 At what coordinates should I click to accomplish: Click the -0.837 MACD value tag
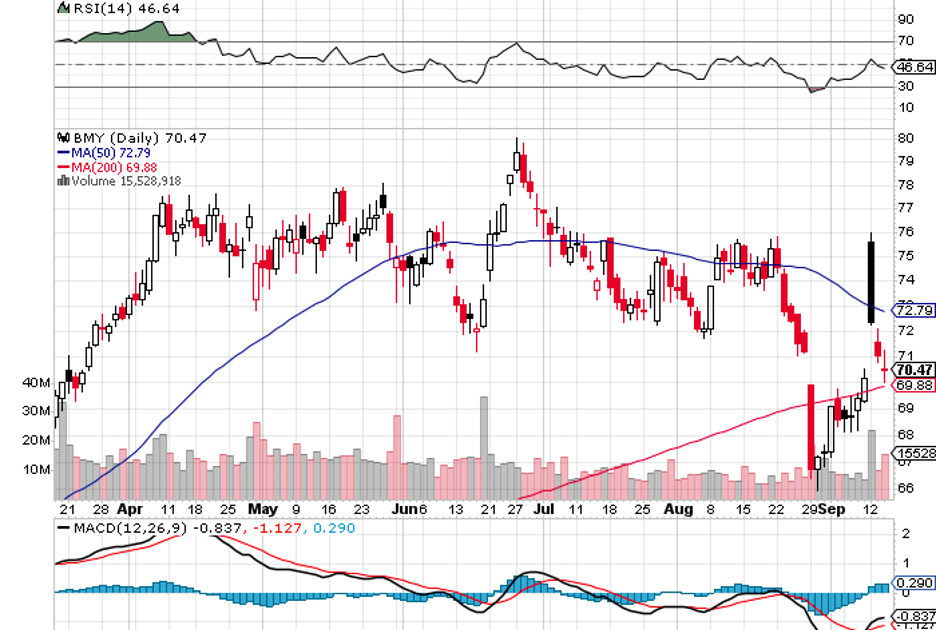[x=915, y=615]
